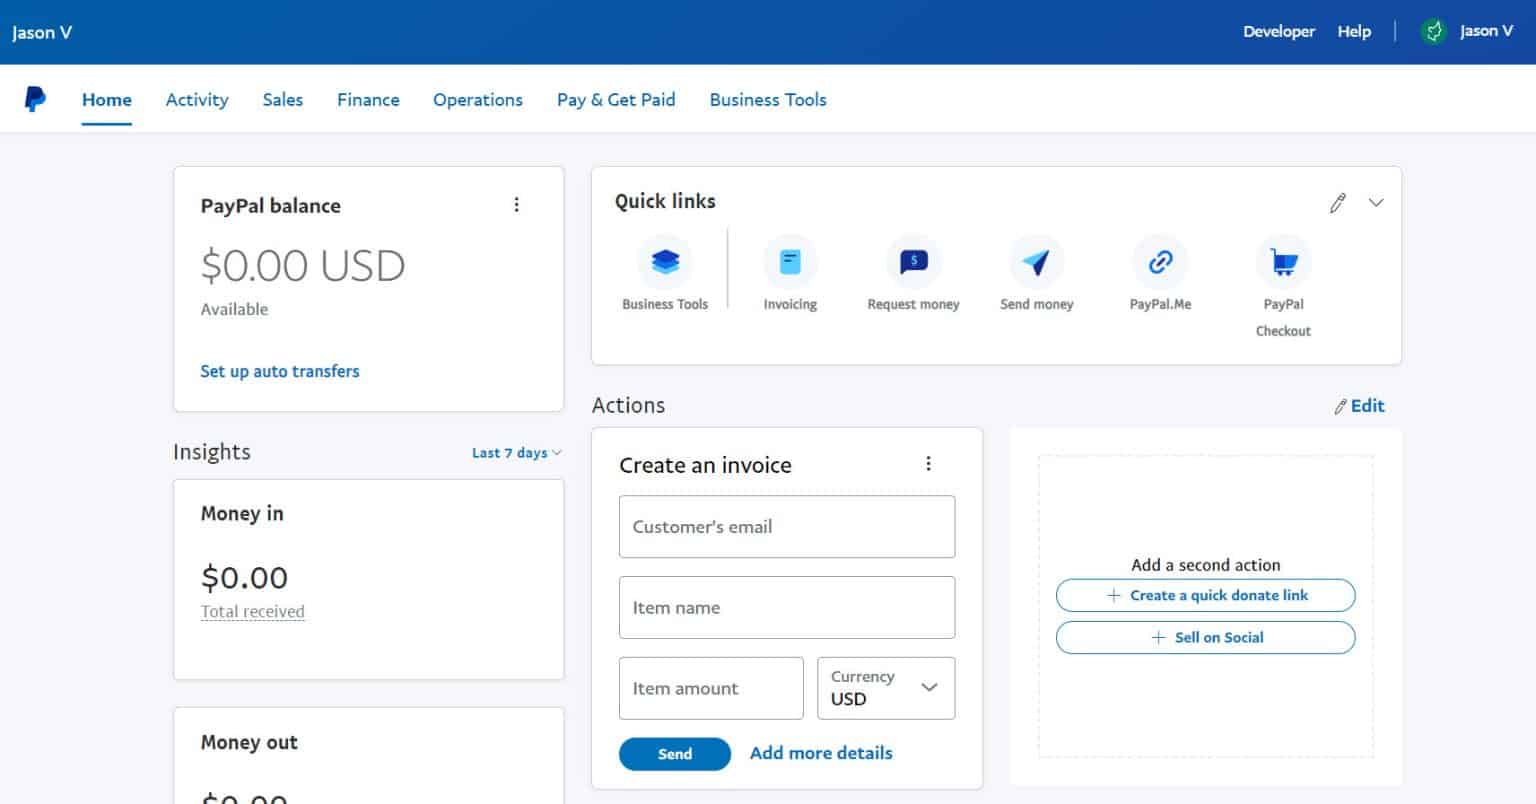The width and height of the screenshot is (1536, 804).
Task: Select the PayPal.Me link icon
Action: [x=1160, y=262]
